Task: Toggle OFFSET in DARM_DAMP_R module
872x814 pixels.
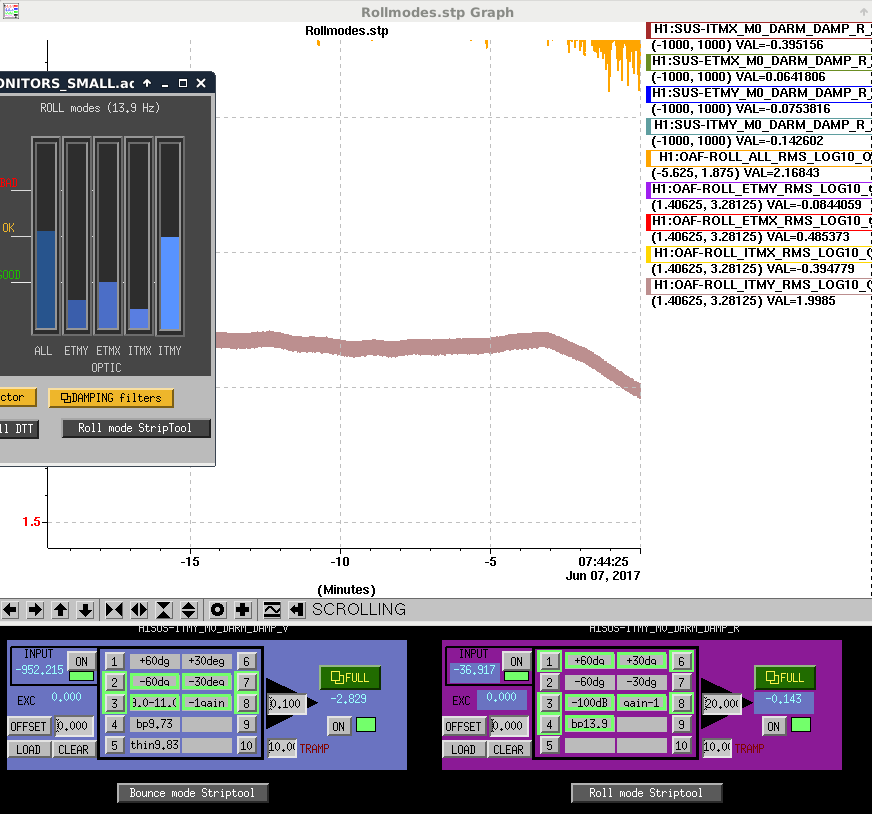Action: 463,726
